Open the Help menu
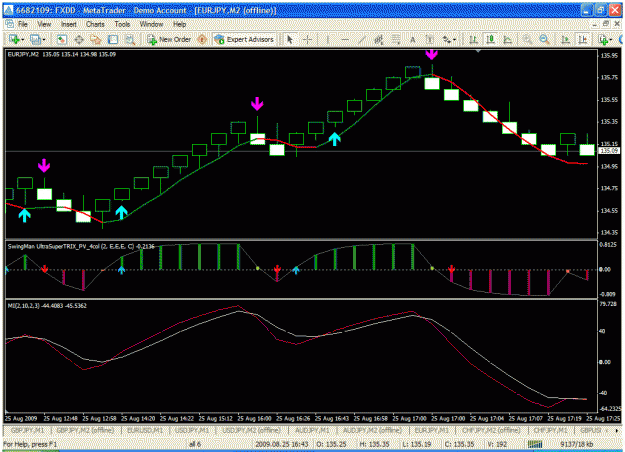The image size is (625, 452). [x=179, y=24]
